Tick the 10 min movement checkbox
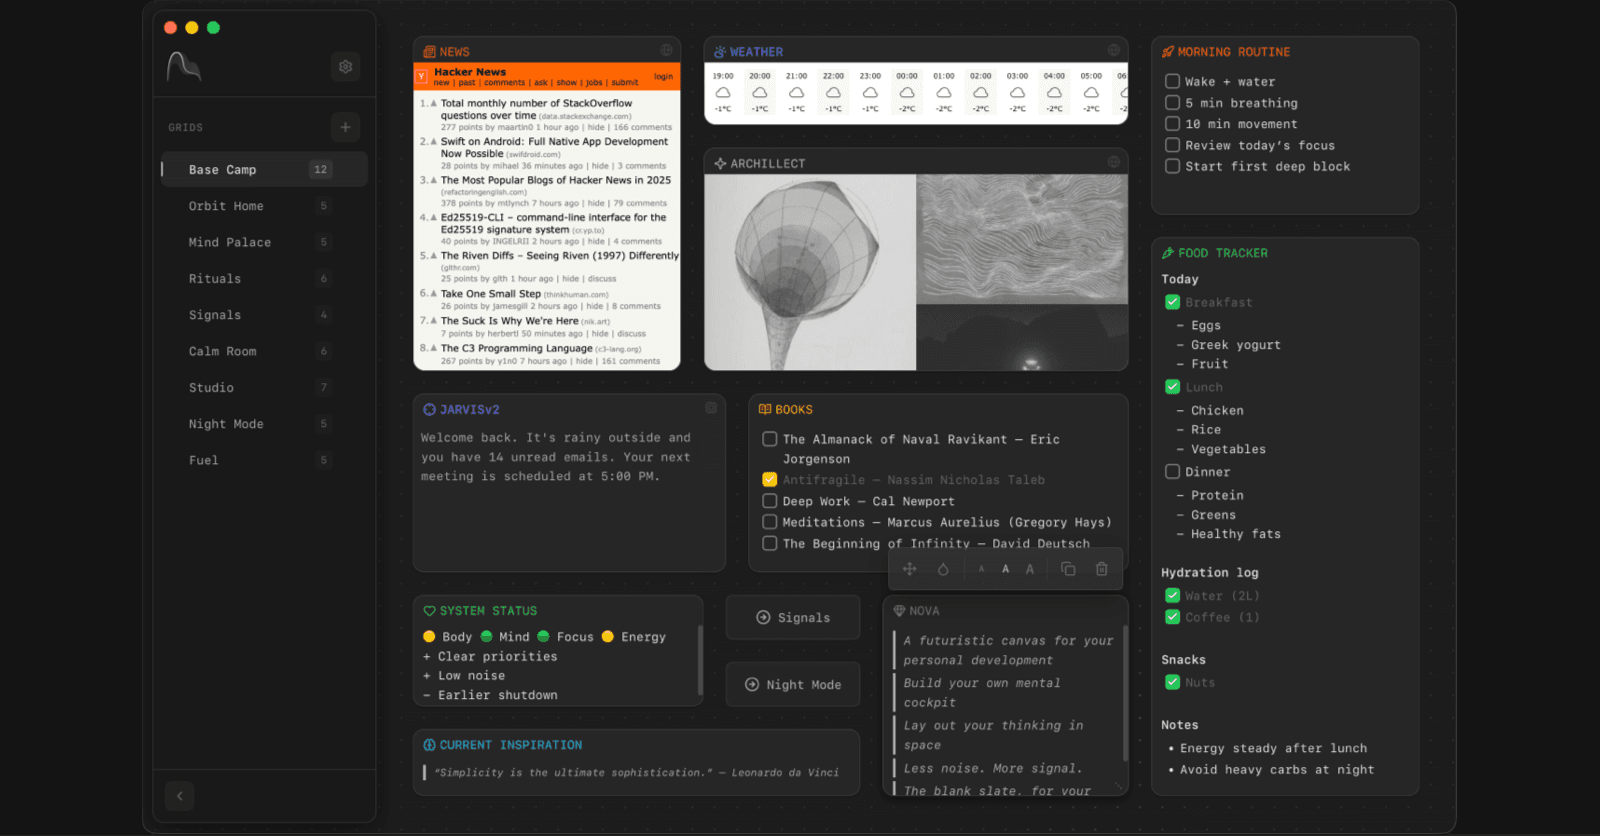 1172,123
